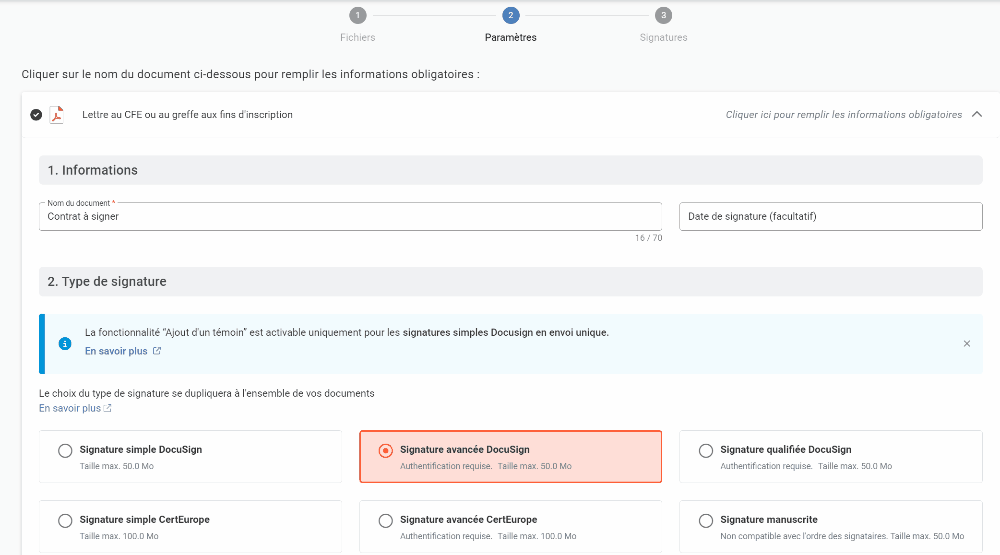The width and height of the screenshot is (1000, 555).
Task: Choose Signature simple CertEurope radio button
Action: coord(66,521)
